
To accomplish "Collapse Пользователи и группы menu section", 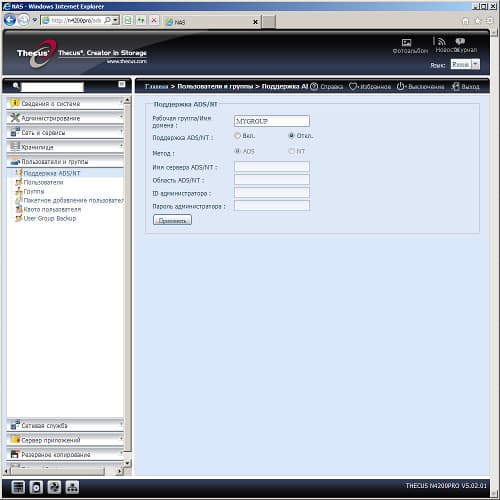I will pyautogui.click(x=65, y=162).
